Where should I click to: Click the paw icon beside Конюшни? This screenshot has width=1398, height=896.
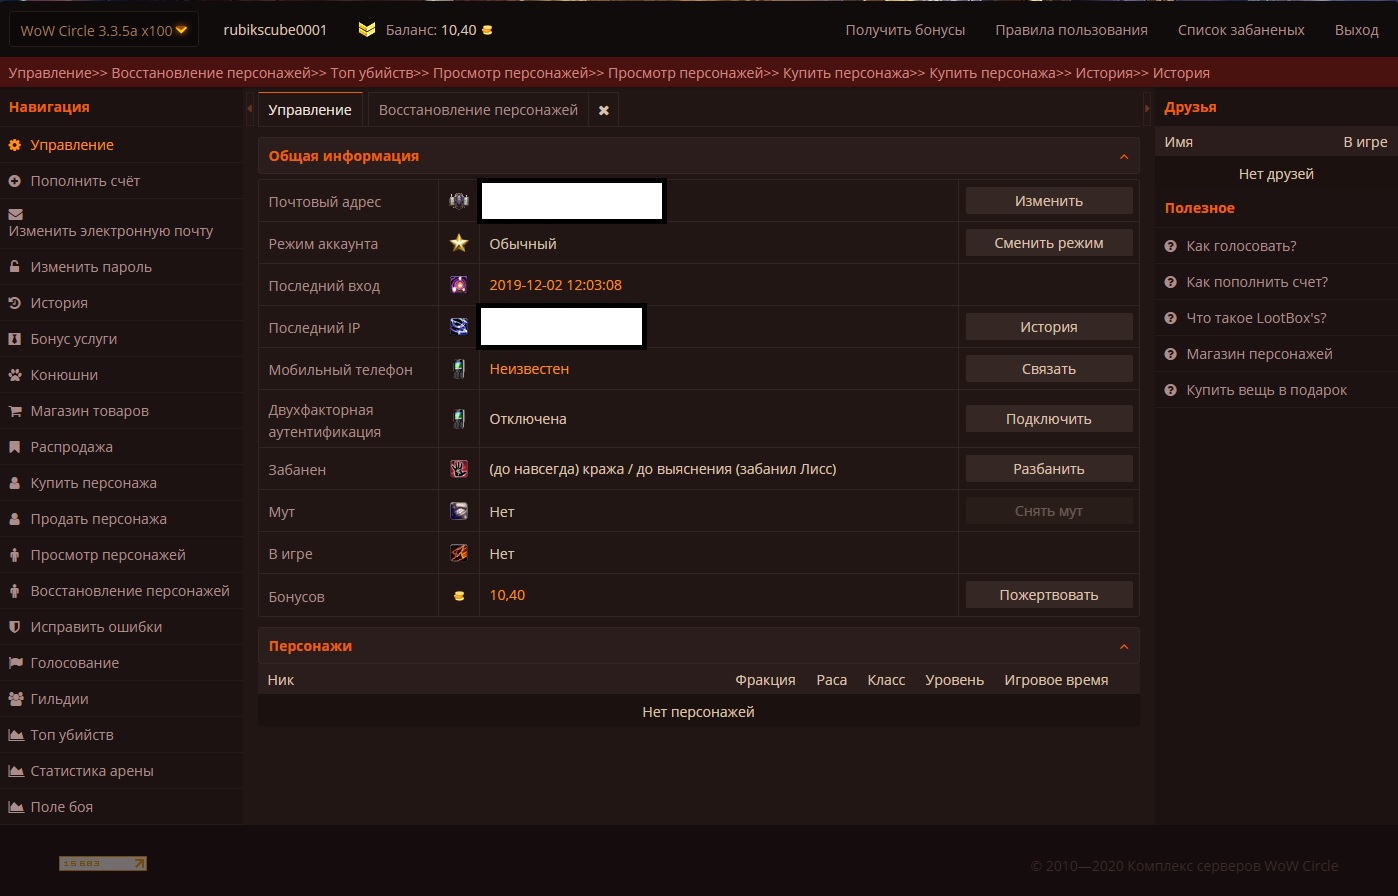15,375
